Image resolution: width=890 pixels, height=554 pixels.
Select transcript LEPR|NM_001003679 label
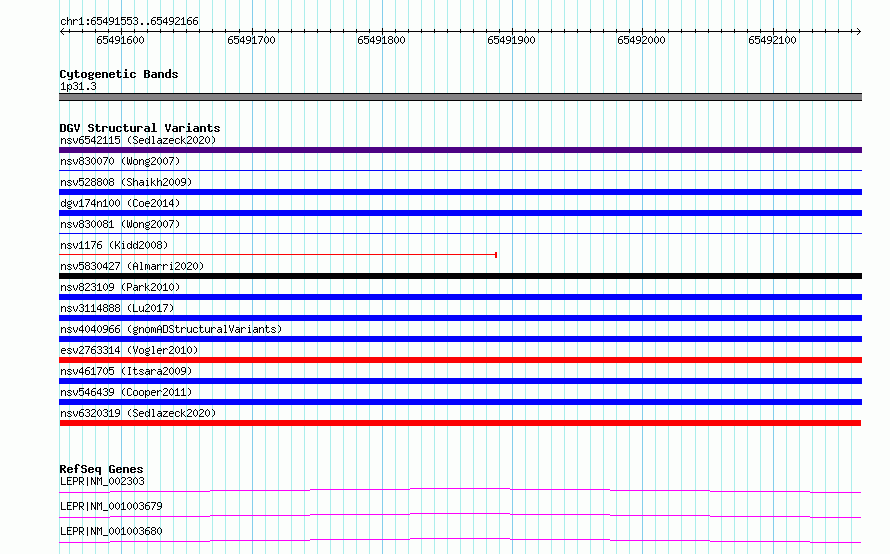(111, 506)
